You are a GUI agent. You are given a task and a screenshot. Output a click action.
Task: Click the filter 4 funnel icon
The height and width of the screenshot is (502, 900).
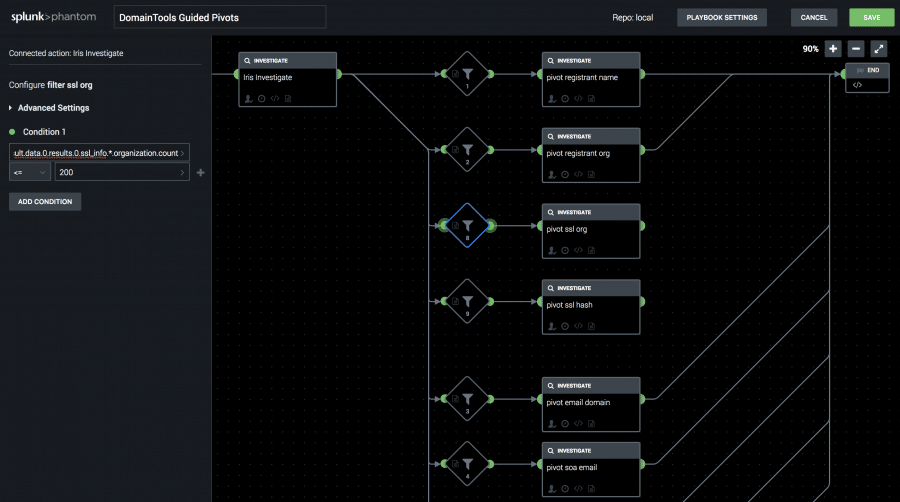468,463
